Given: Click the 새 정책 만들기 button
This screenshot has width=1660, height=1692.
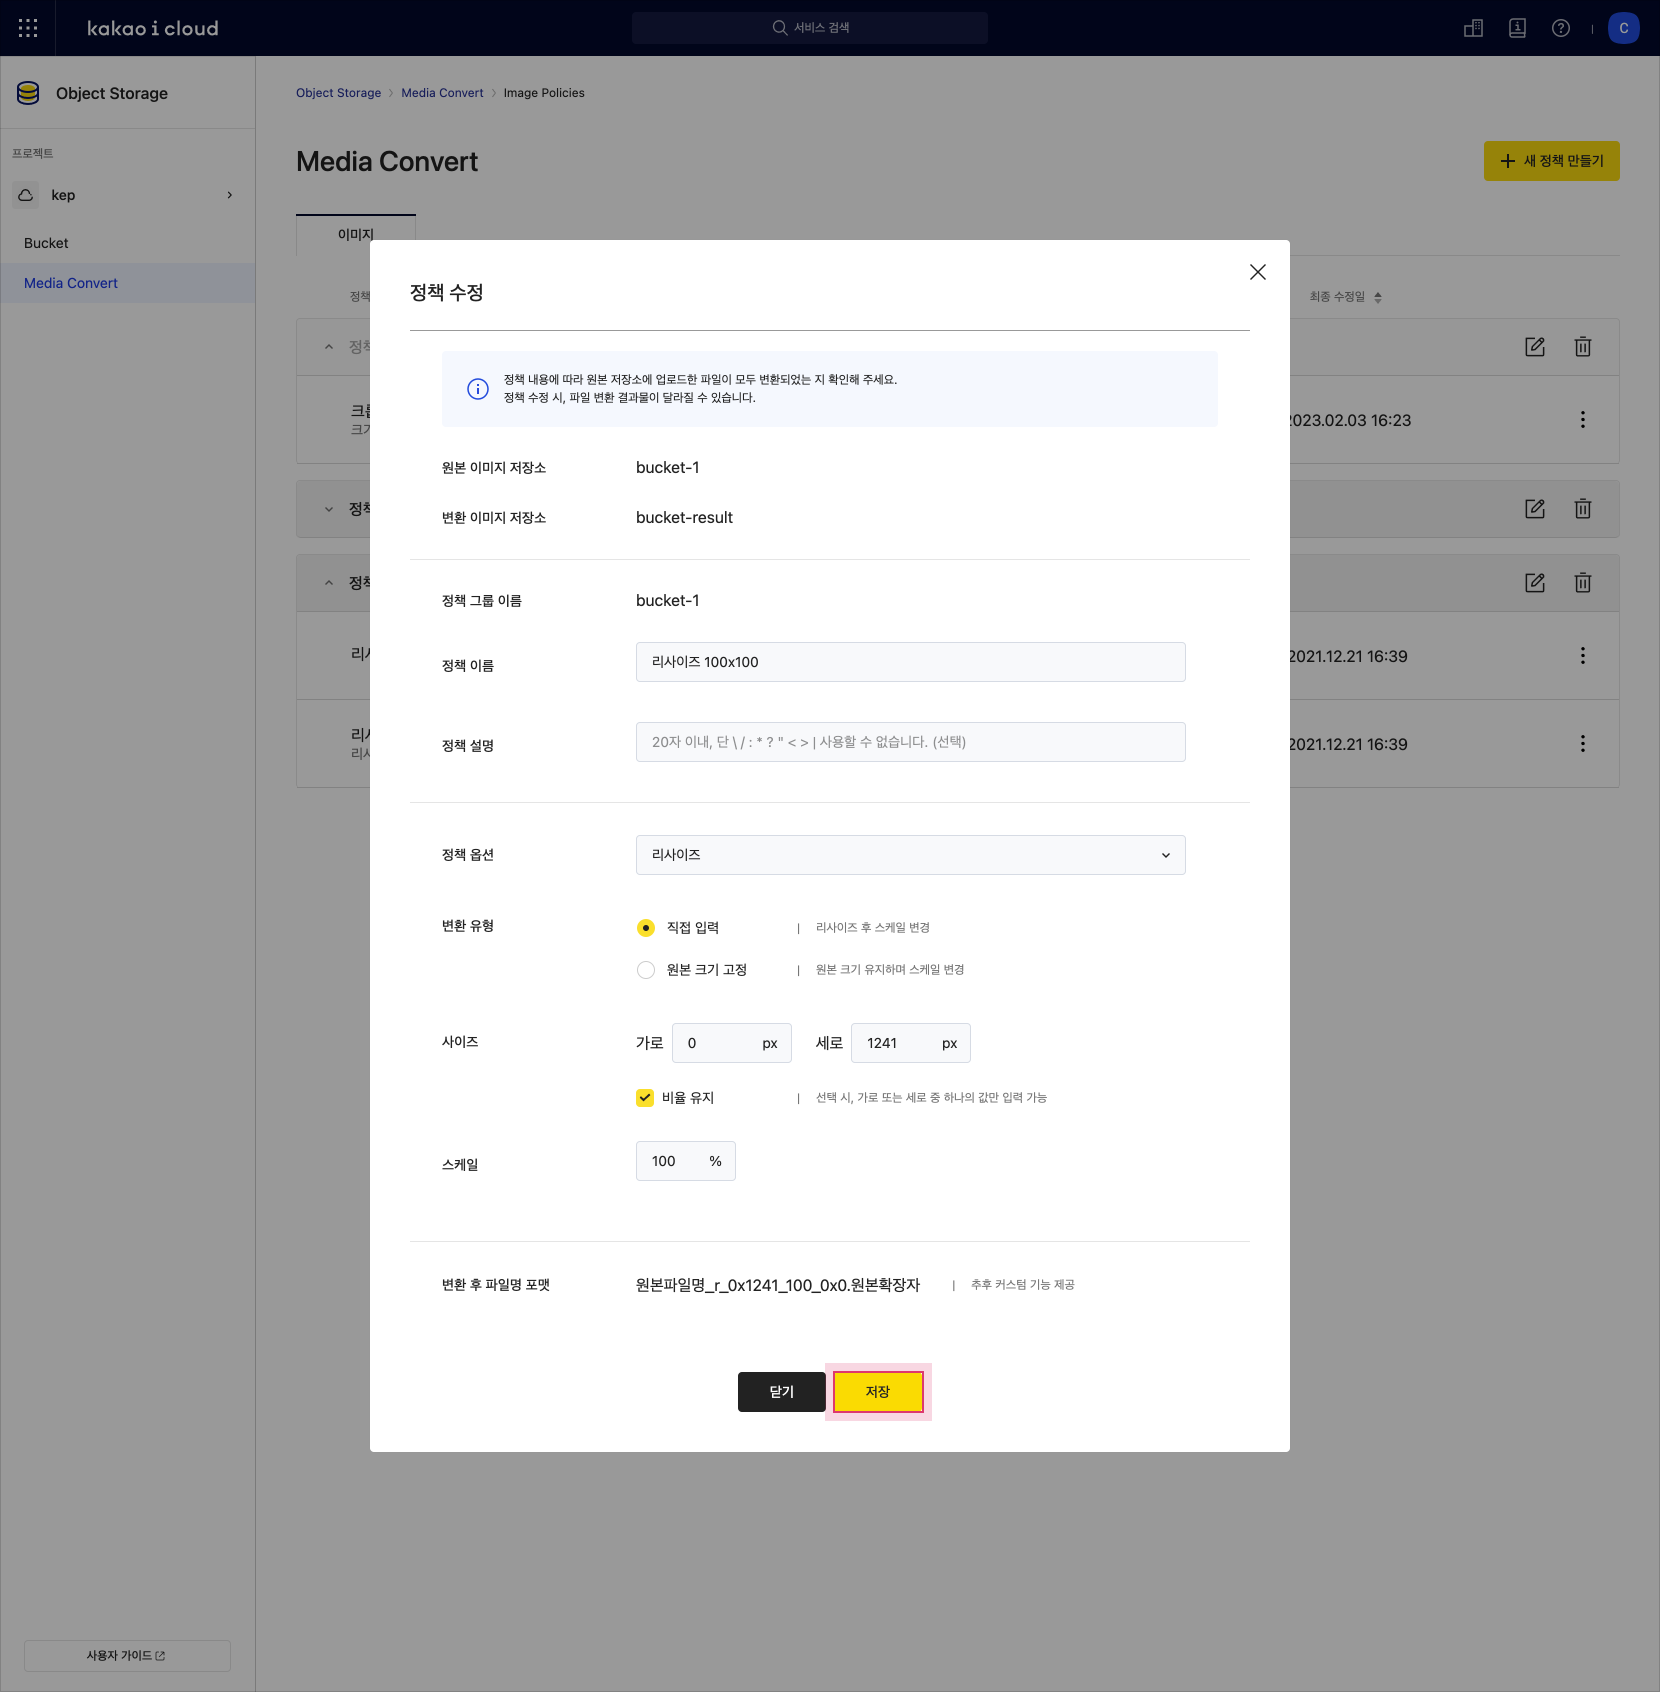Looking at the screenshot, I should tap(1552, 161).
